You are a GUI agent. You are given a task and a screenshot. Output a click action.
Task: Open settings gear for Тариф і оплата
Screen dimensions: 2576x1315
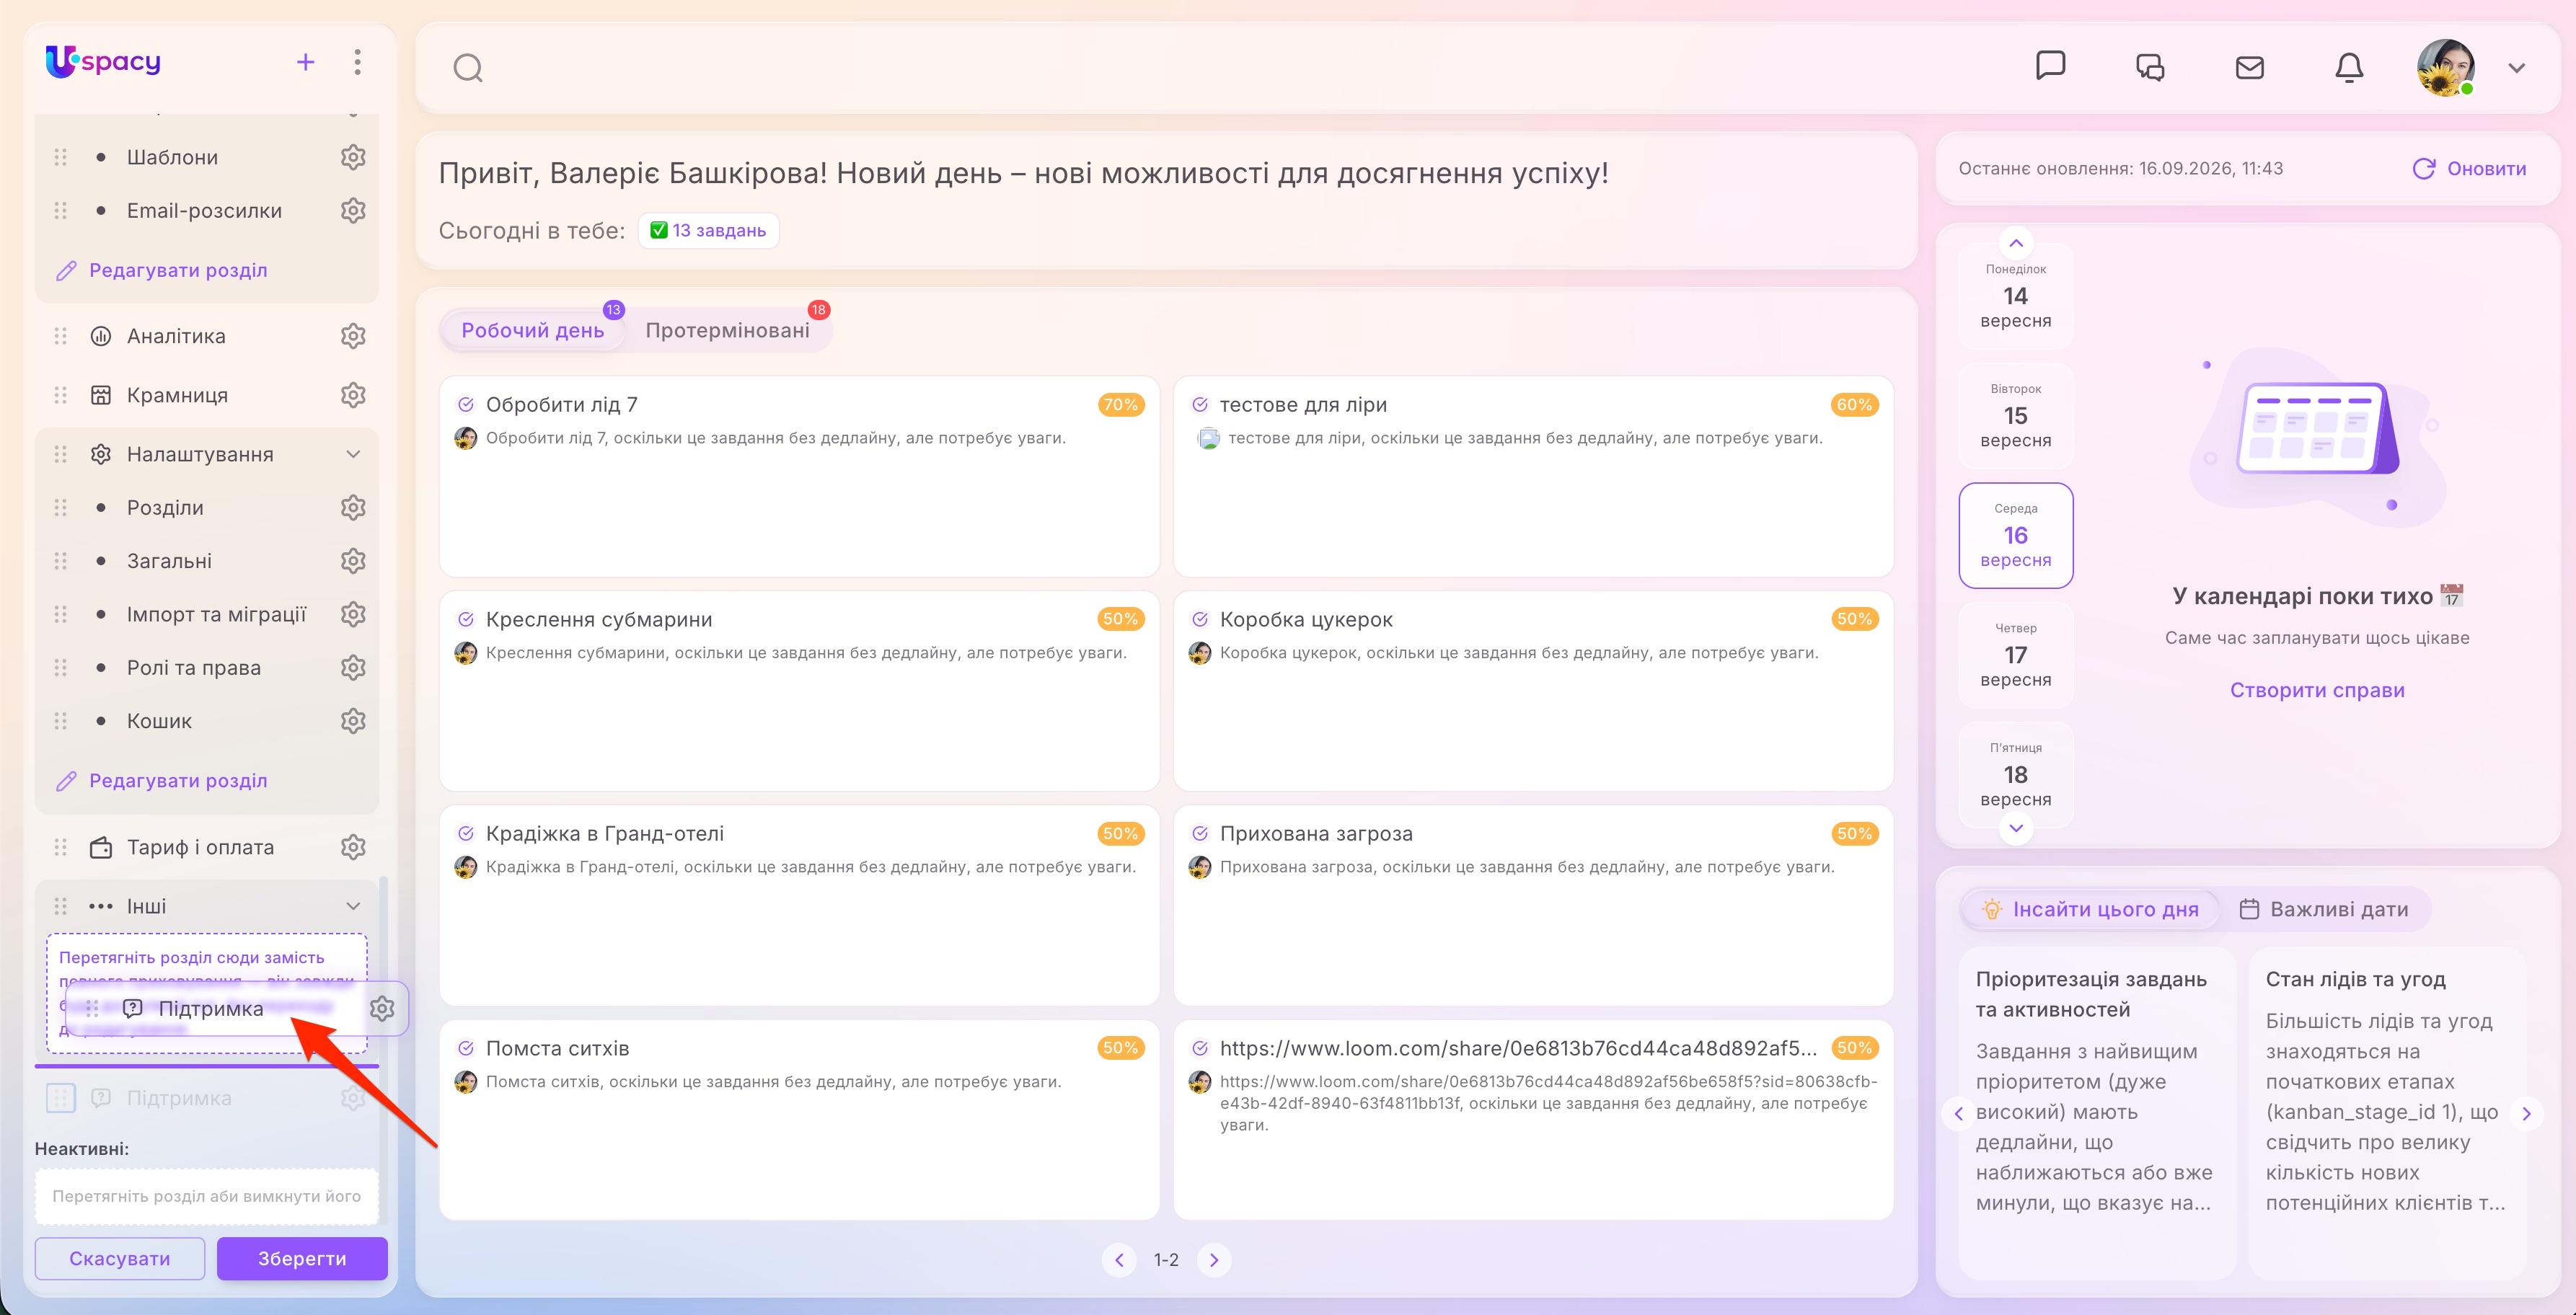(x=353, y=847)
